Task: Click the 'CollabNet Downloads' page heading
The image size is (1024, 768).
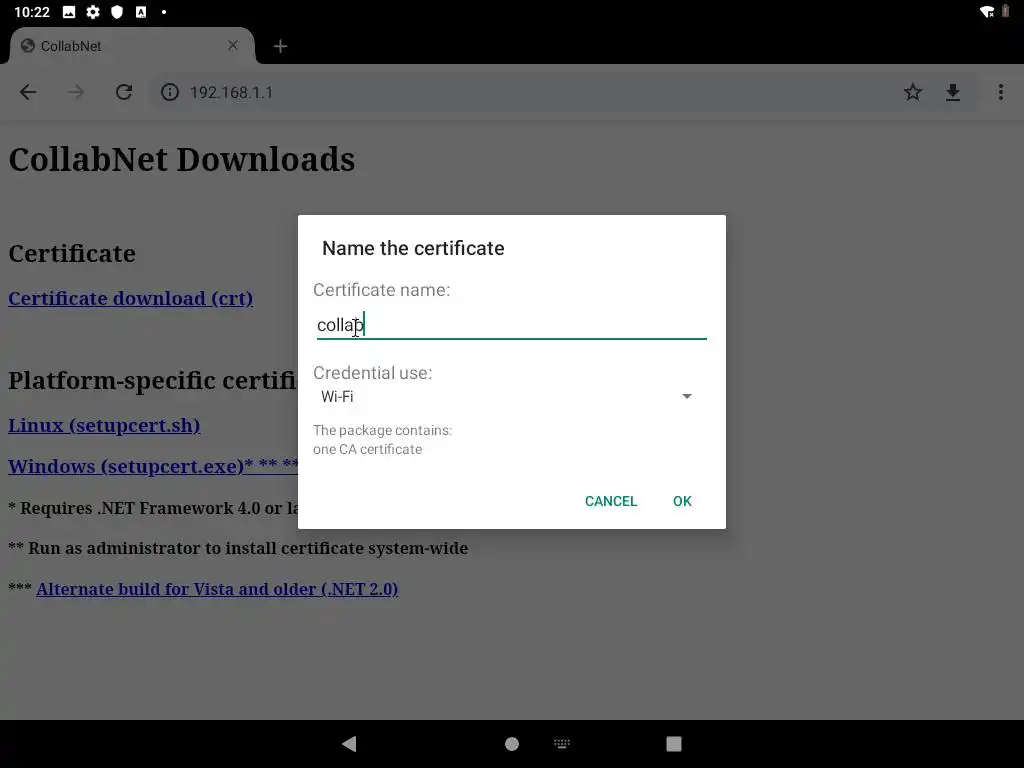Action: click(182, 159)
